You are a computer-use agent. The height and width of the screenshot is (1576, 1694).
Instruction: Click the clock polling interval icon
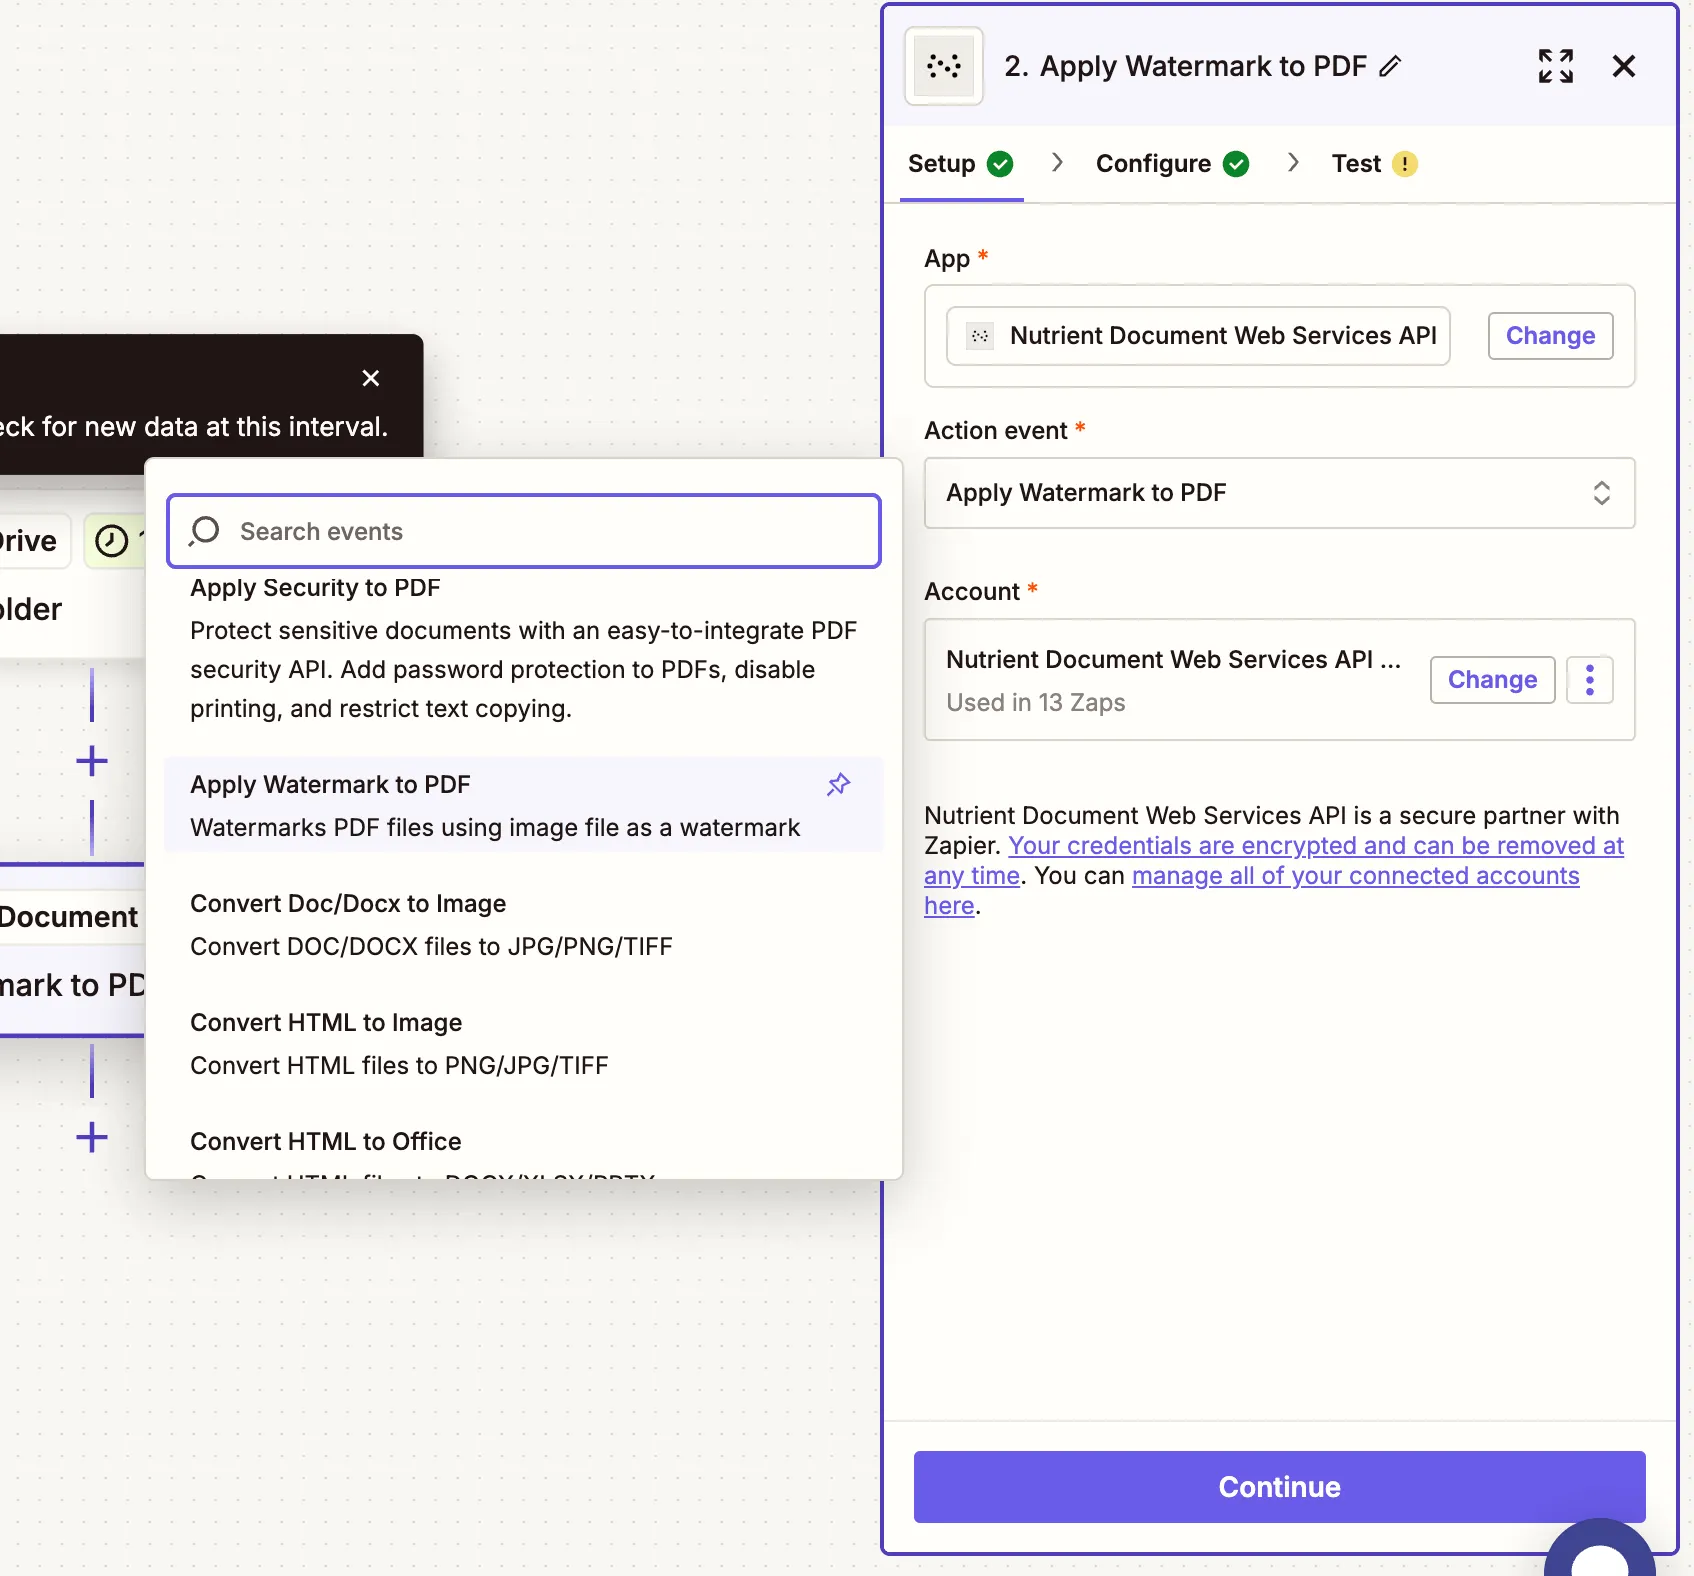point(111,541)
